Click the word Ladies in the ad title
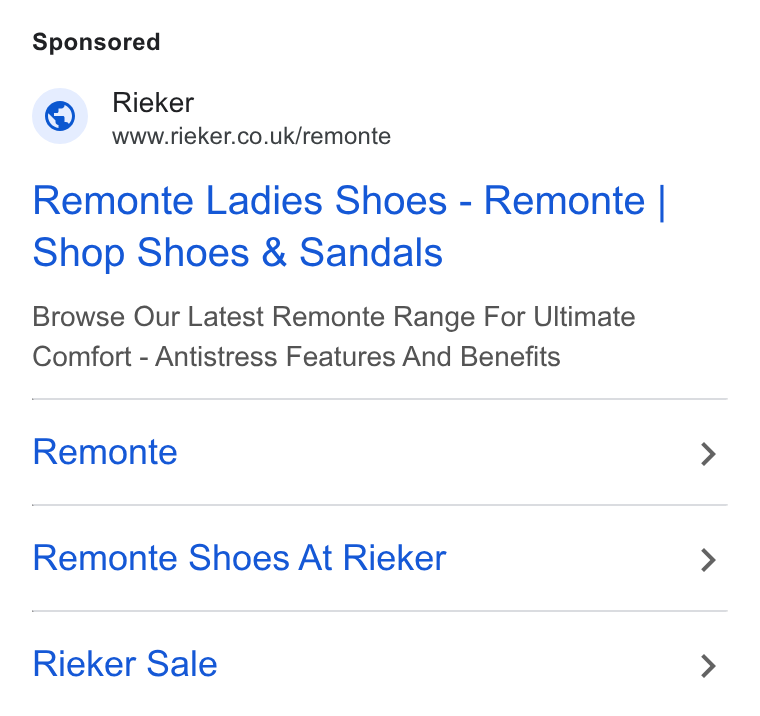The width and height of the screenshot is (760, 716). click(264, 200)
